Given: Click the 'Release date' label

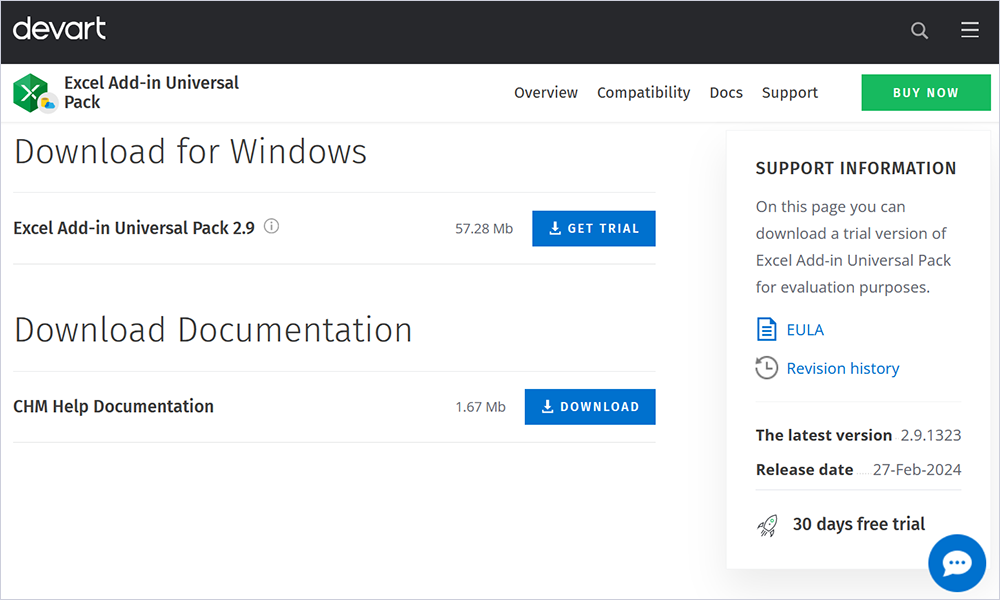Looking at the screenshot, I should click(x=804, y=470).
